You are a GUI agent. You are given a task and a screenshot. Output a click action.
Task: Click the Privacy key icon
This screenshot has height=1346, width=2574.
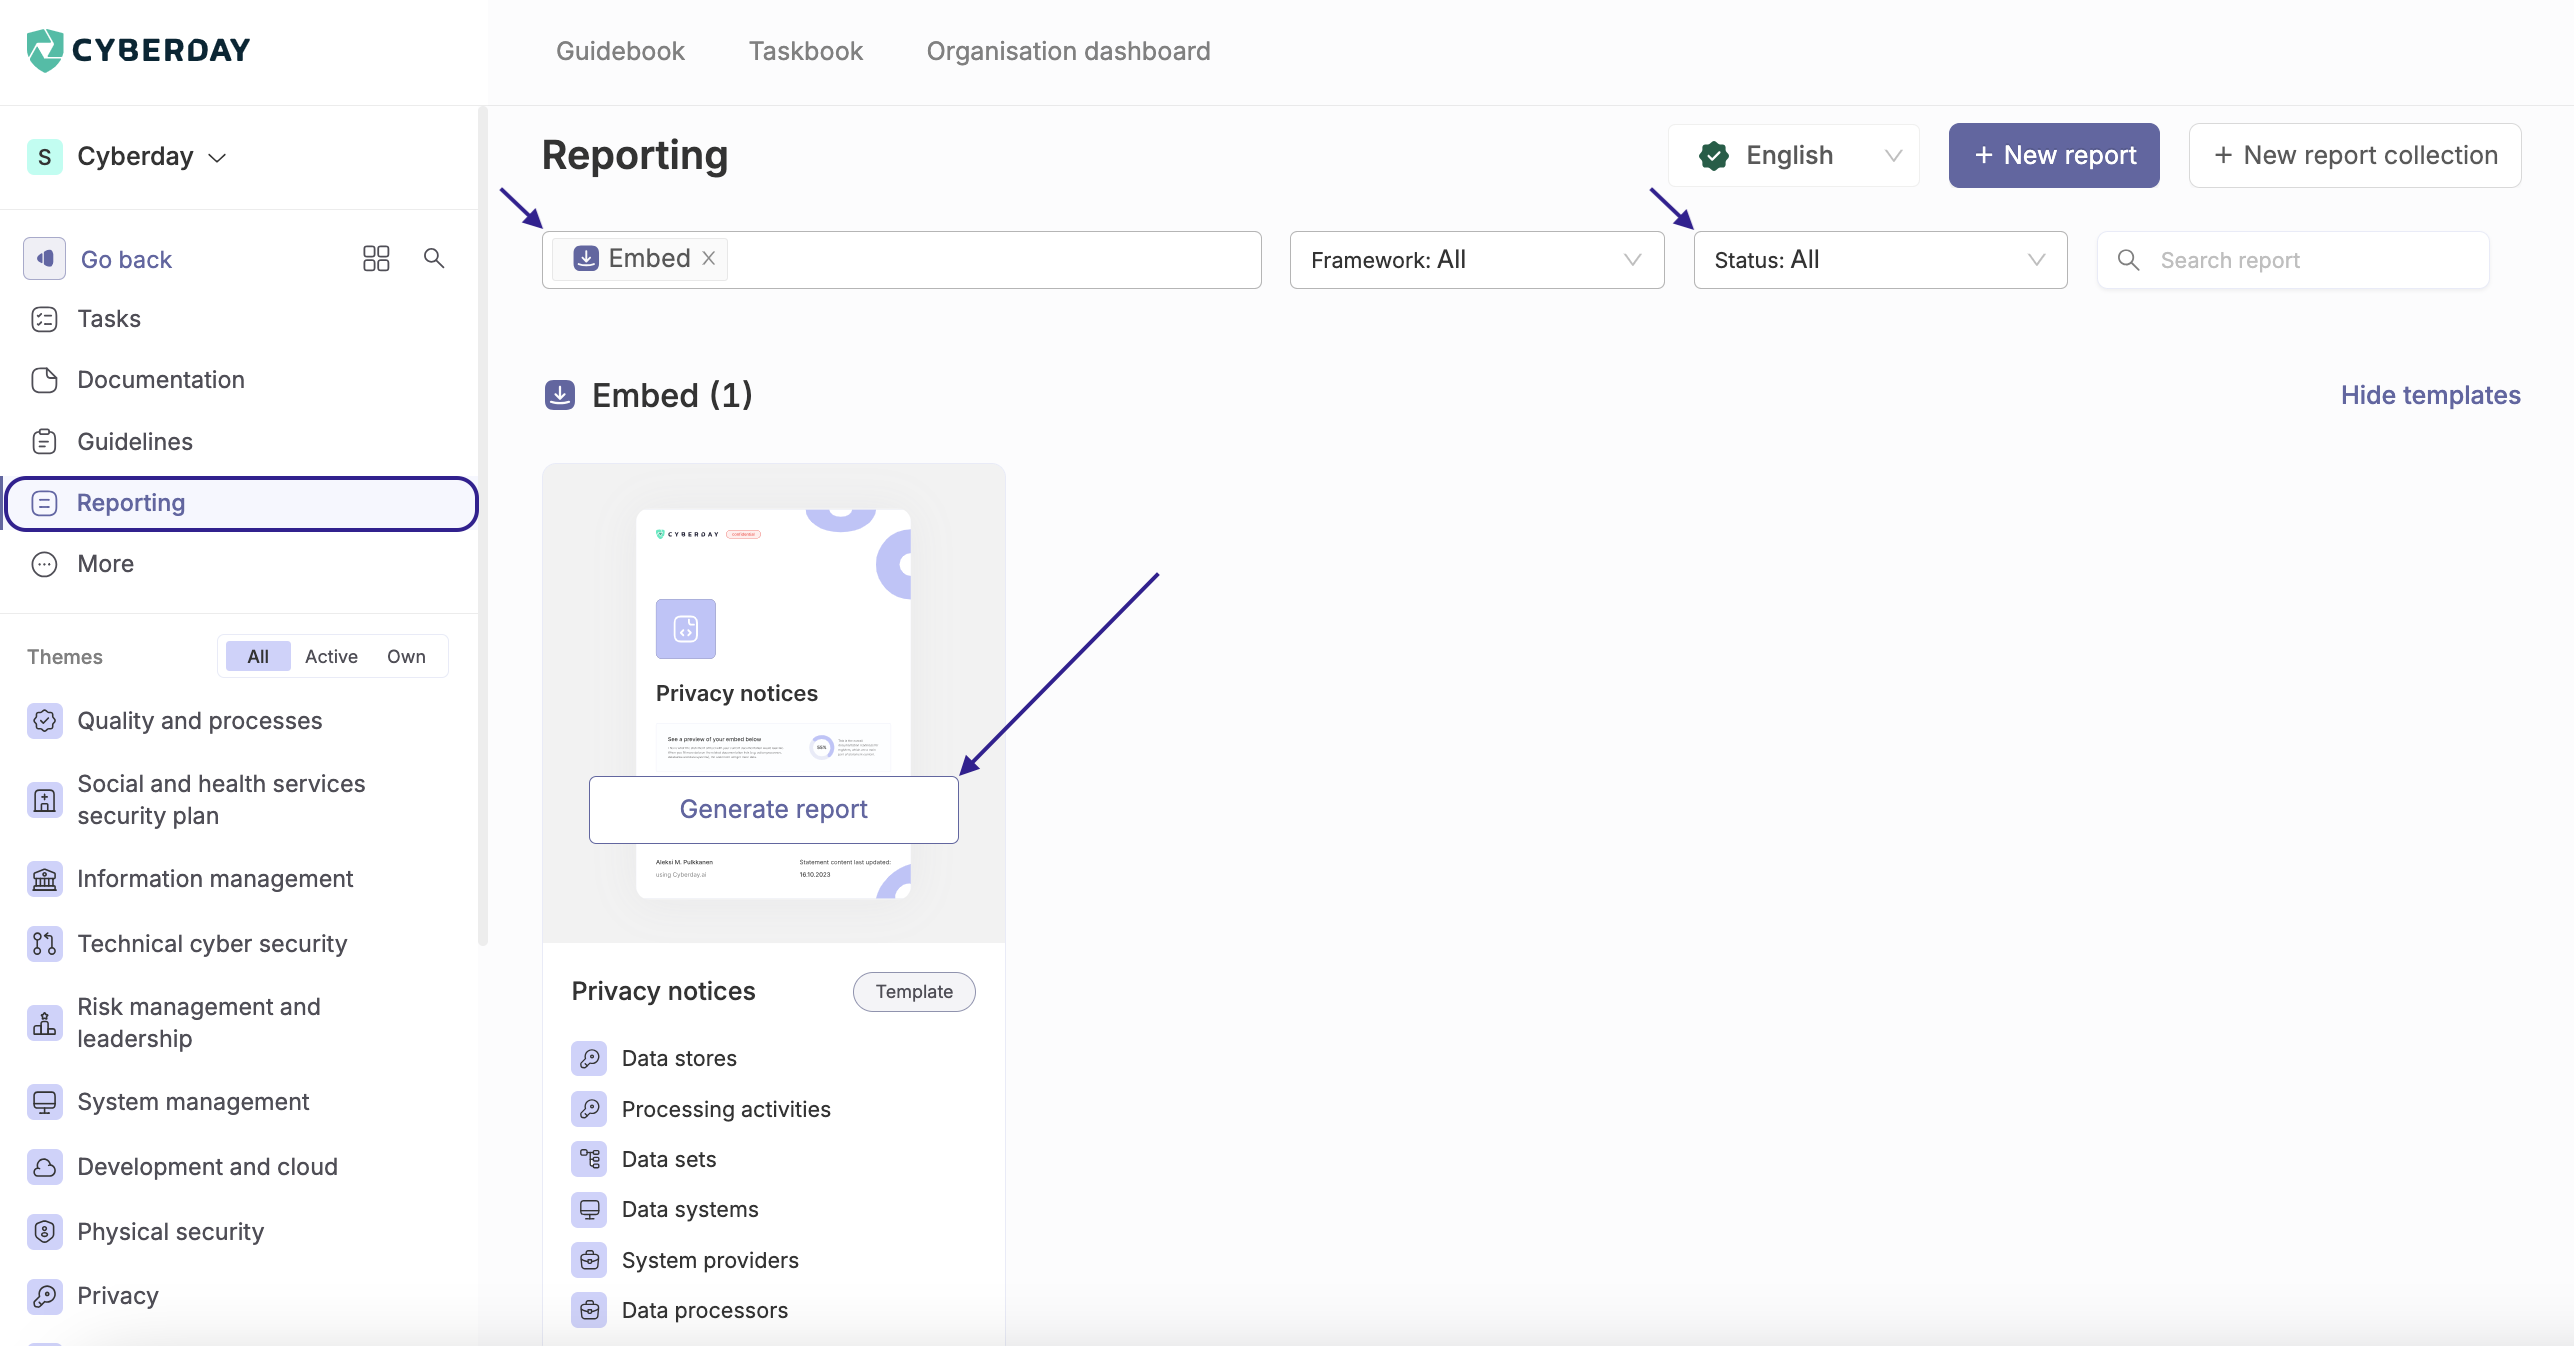pos(45,1296)
